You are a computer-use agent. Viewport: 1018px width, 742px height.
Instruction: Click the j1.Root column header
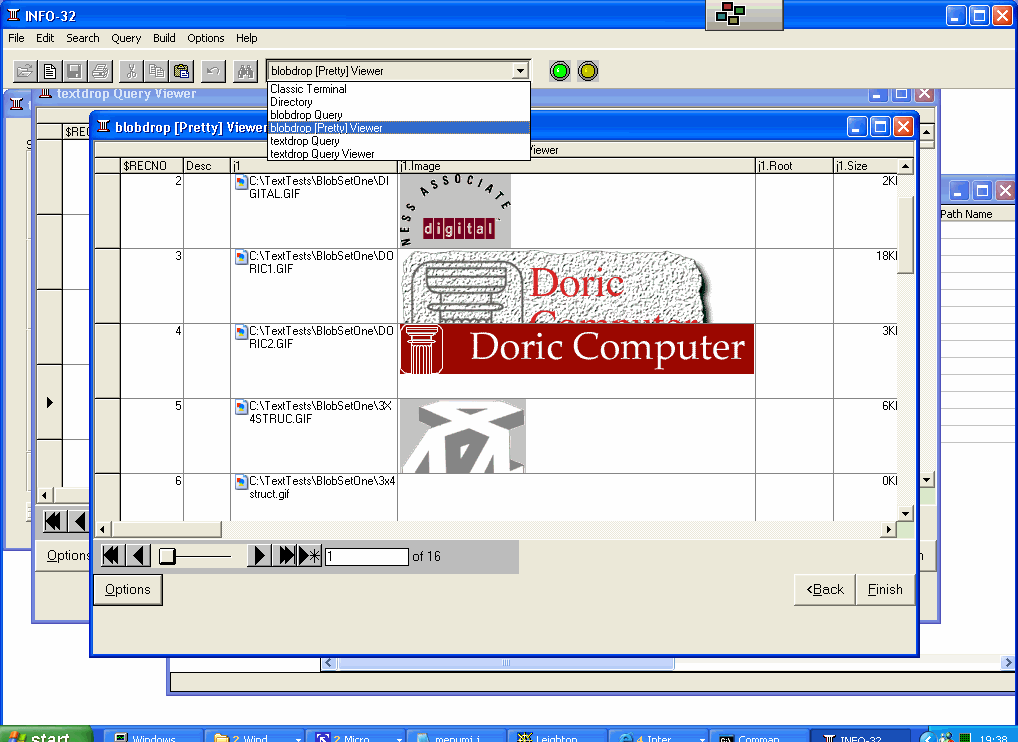[x=795, y=166]
